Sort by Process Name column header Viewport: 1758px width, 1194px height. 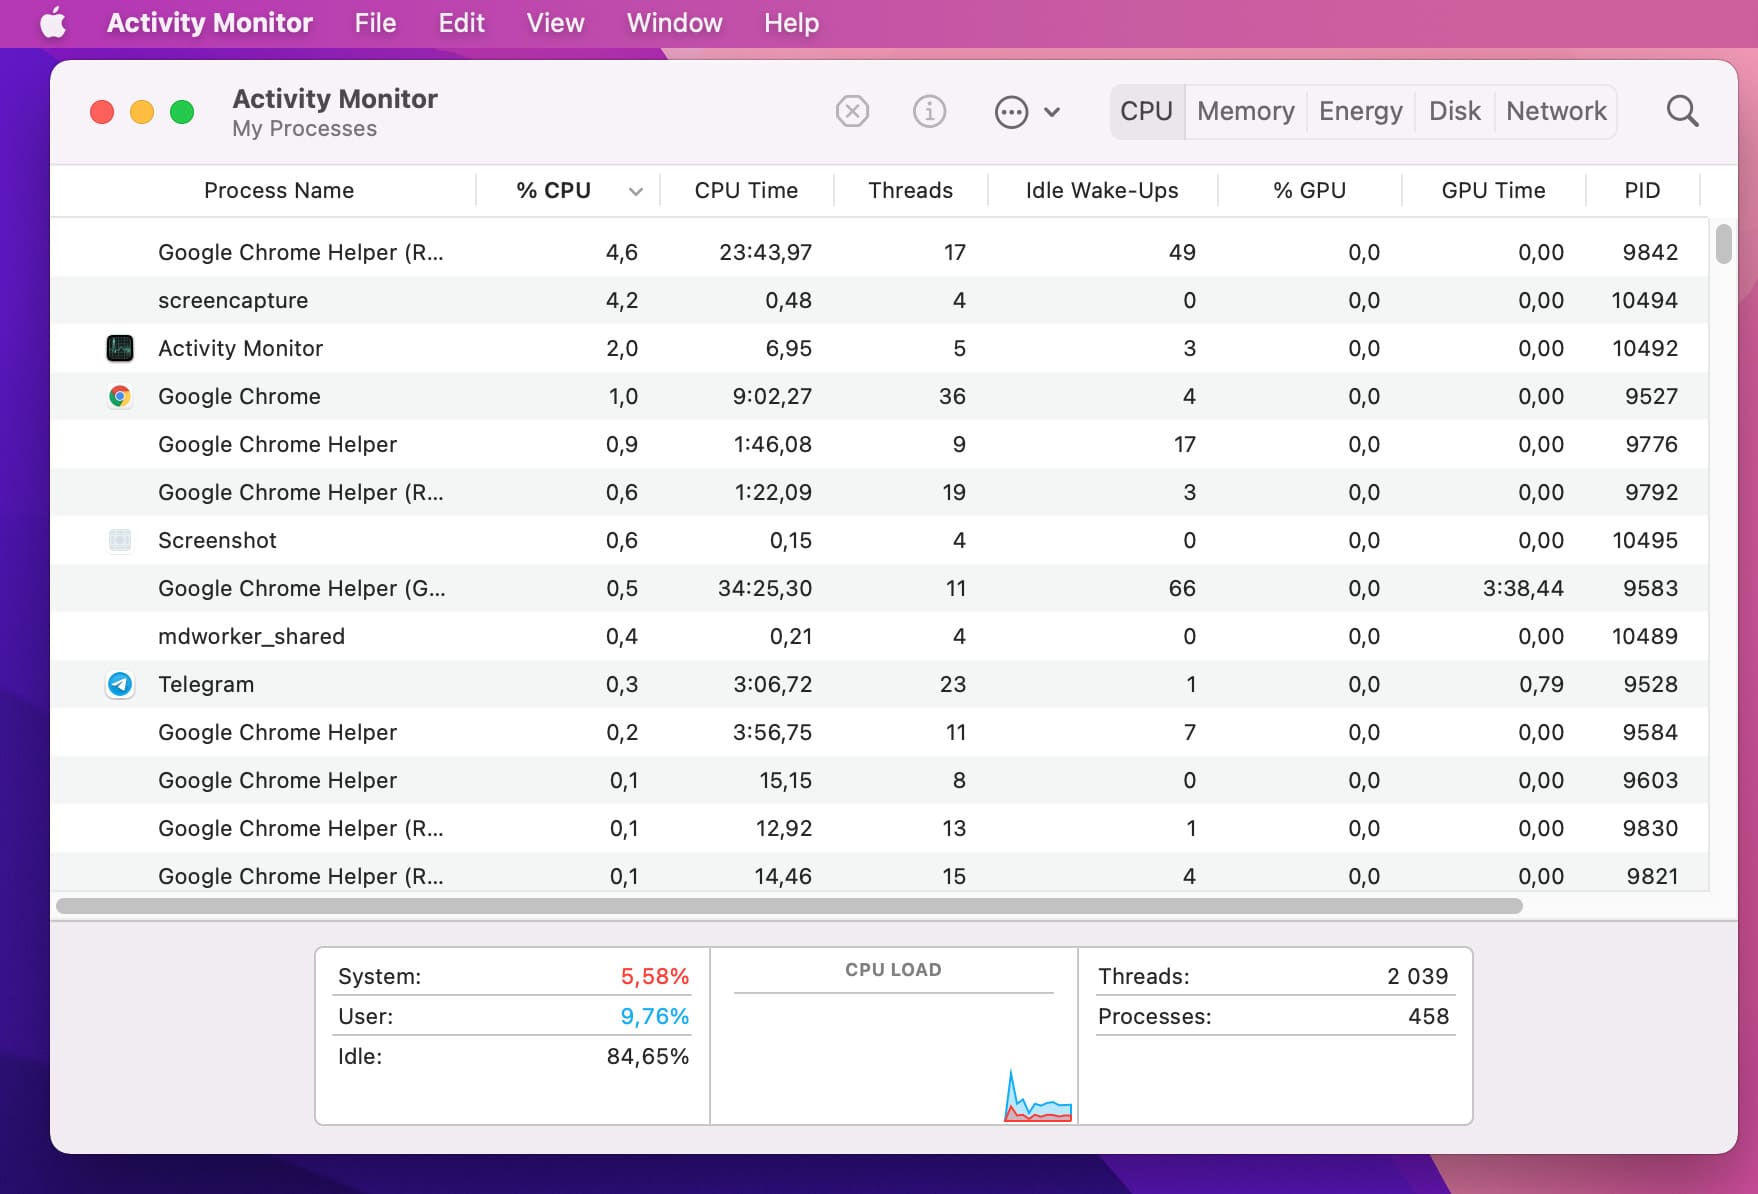279,190
